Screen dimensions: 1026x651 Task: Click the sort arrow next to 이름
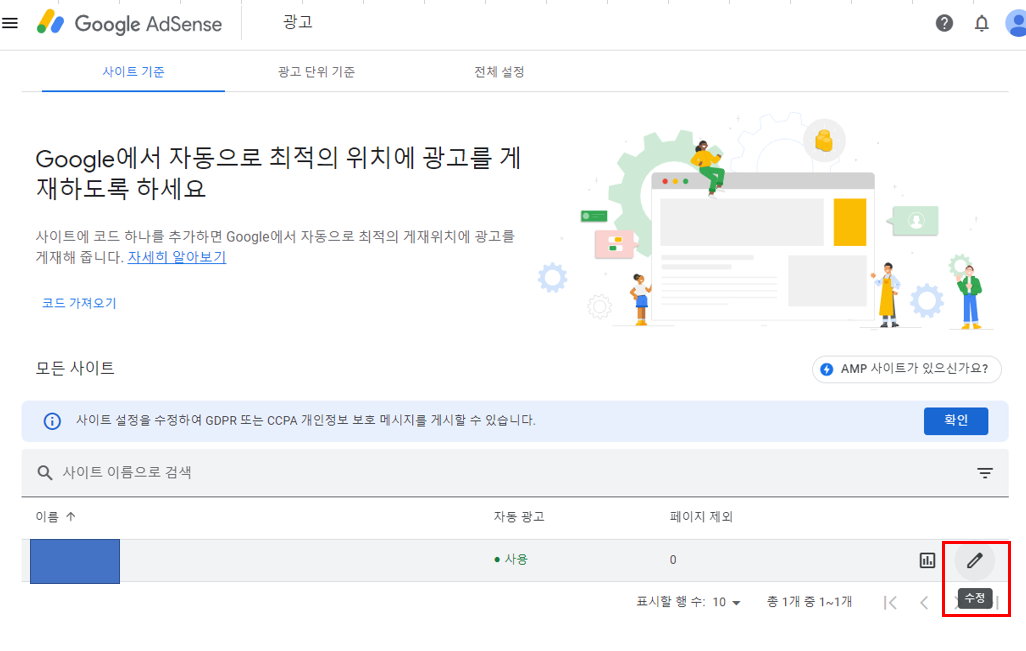pos(71,516)
